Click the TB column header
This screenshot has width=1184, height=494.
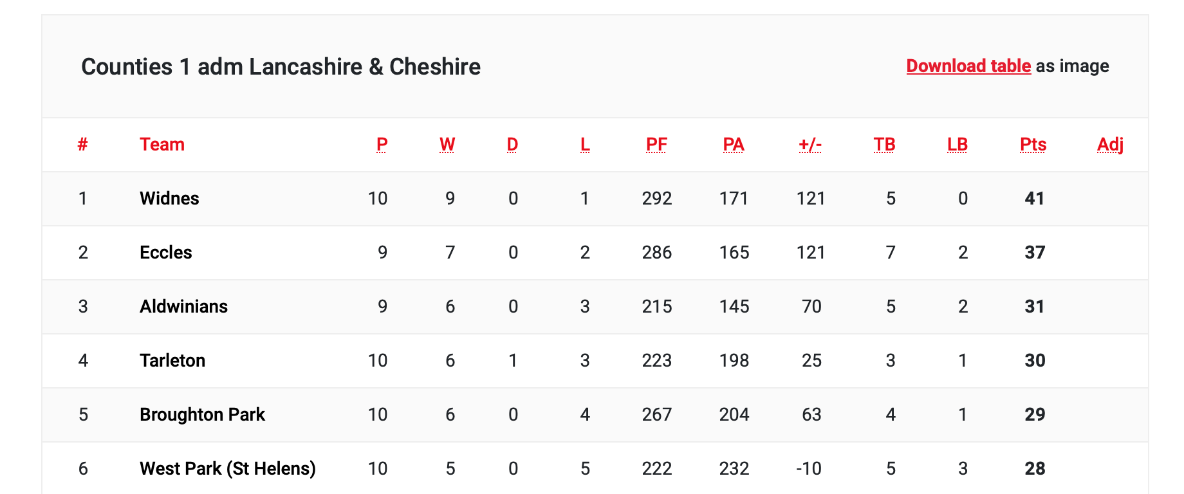pyautogui.click(x=884, y=144)
